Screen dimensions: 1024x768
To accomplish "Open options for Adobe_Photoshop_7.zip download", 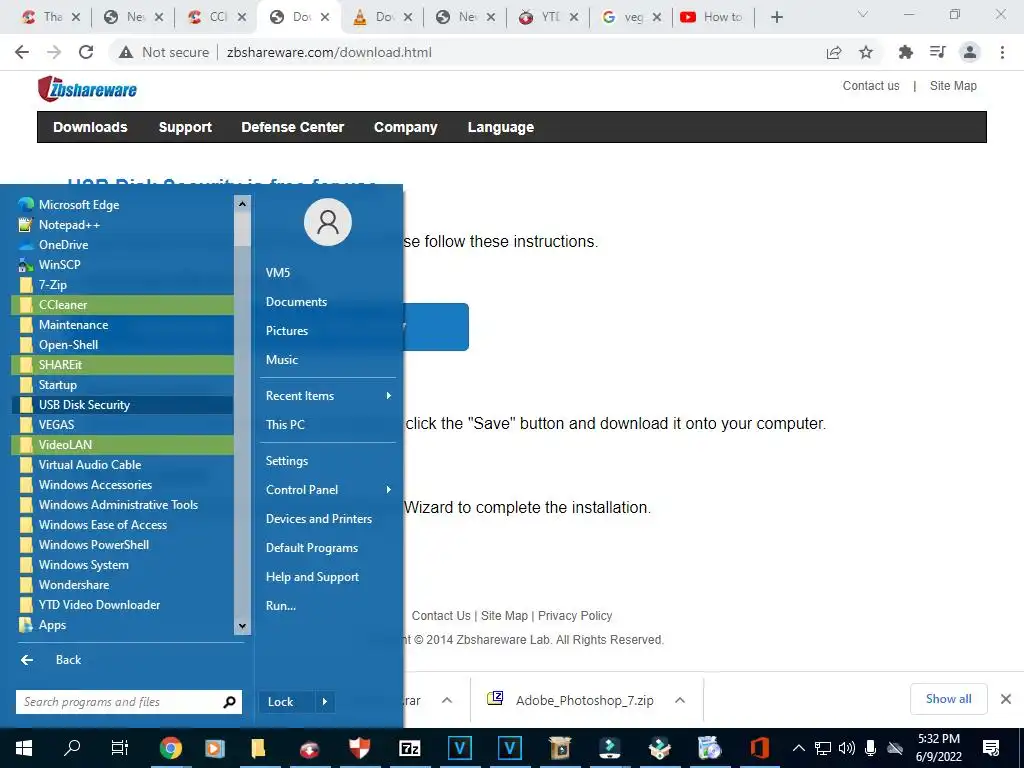I will 680,700.
